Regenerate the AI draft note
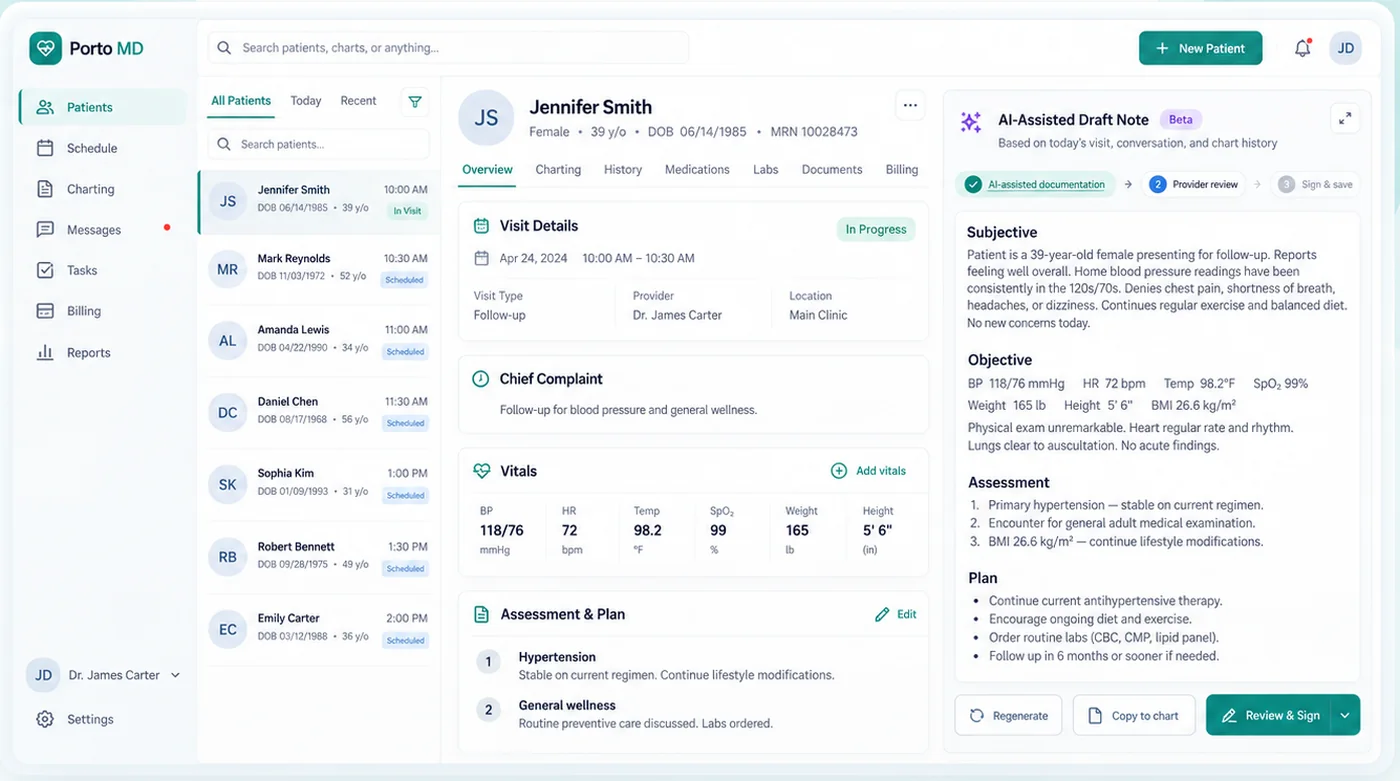 pos(1008,715)
